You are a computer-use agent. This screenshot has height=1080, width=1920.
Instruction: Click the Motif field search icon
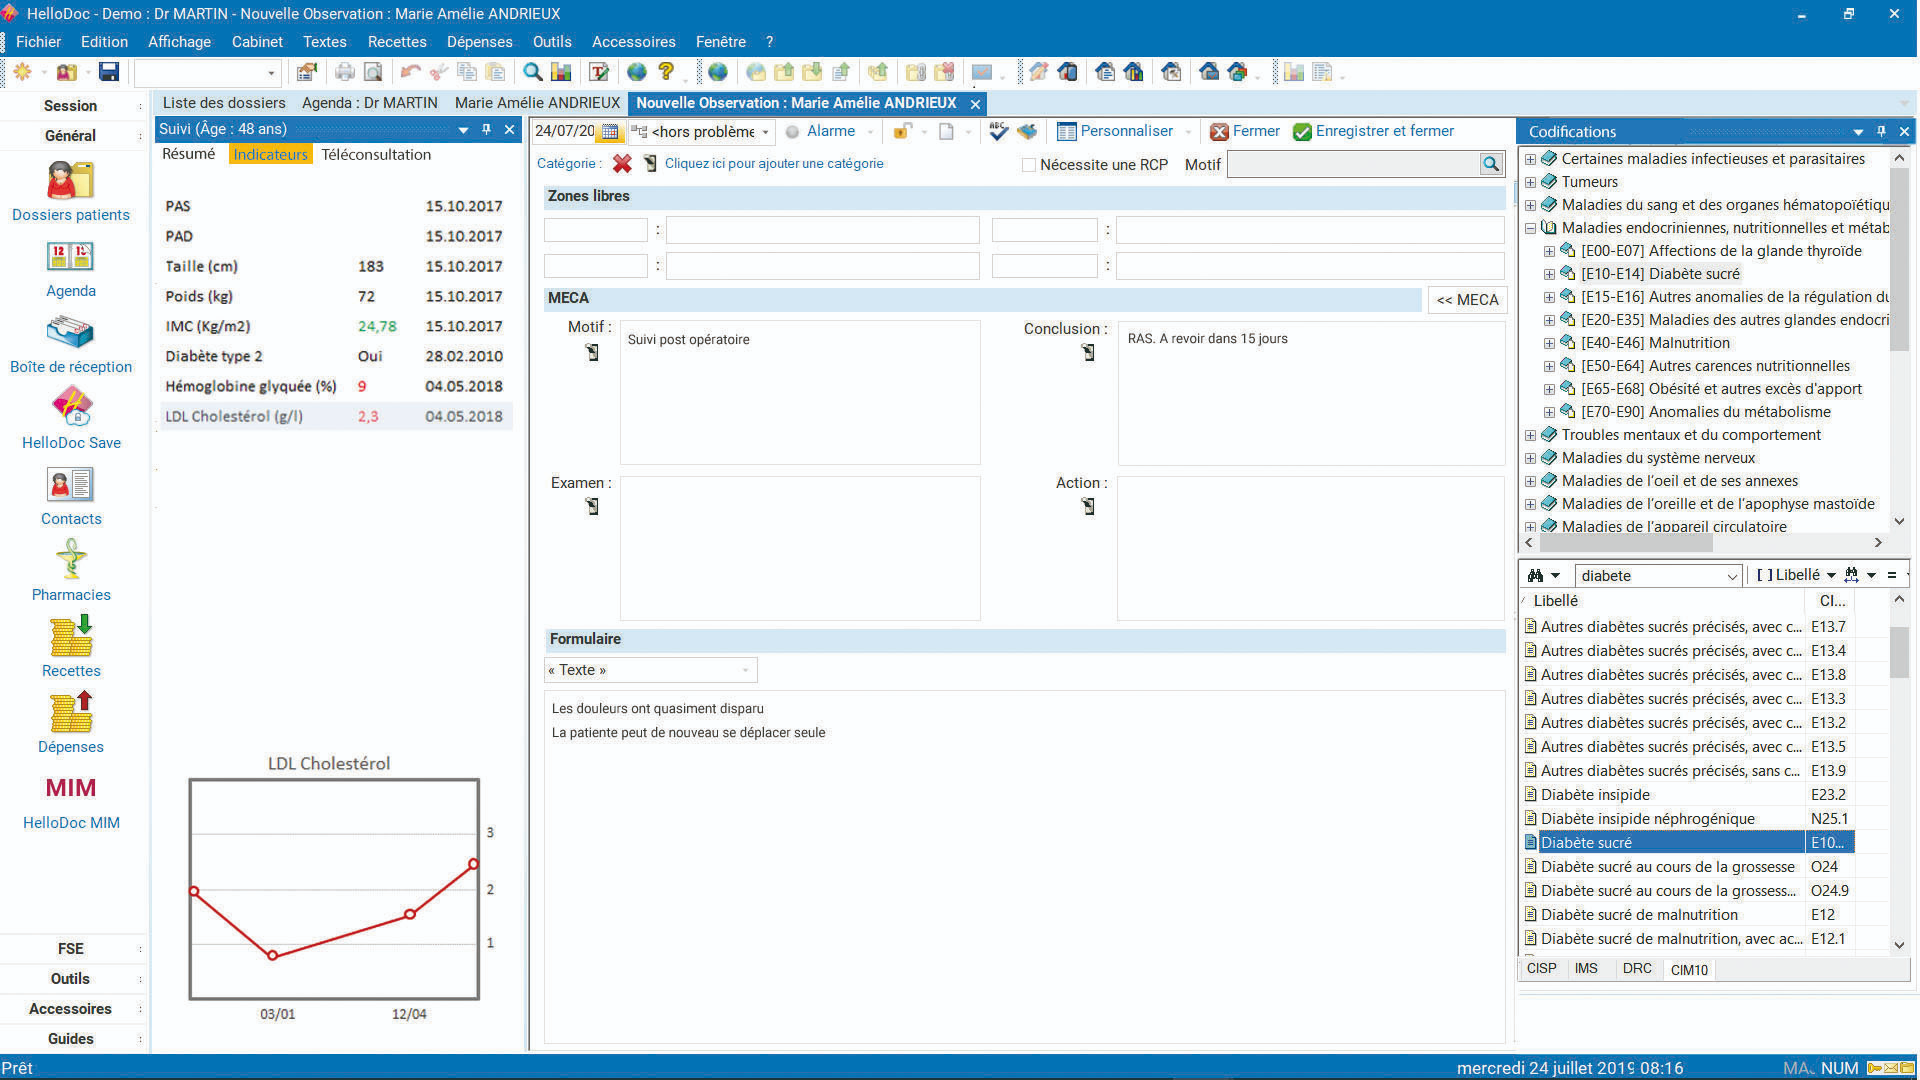pyautogui.click(x=1490, y=164)
